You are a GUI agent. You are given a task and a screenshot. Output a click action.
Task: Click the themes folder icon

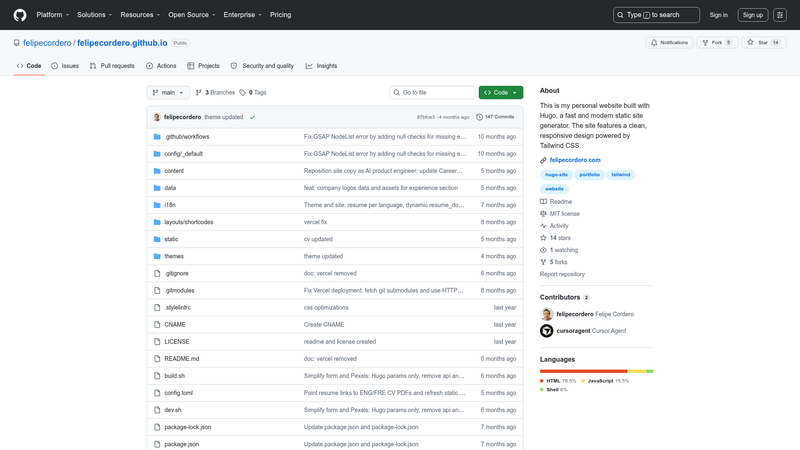tap(157, 256)
